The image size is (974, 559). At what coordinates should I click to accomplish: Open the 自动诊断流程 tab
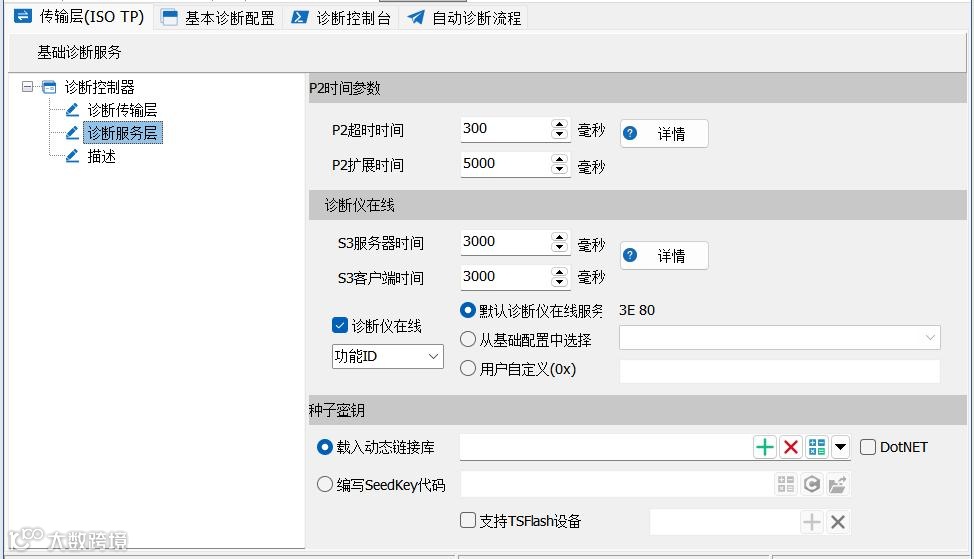click(464, 18)
